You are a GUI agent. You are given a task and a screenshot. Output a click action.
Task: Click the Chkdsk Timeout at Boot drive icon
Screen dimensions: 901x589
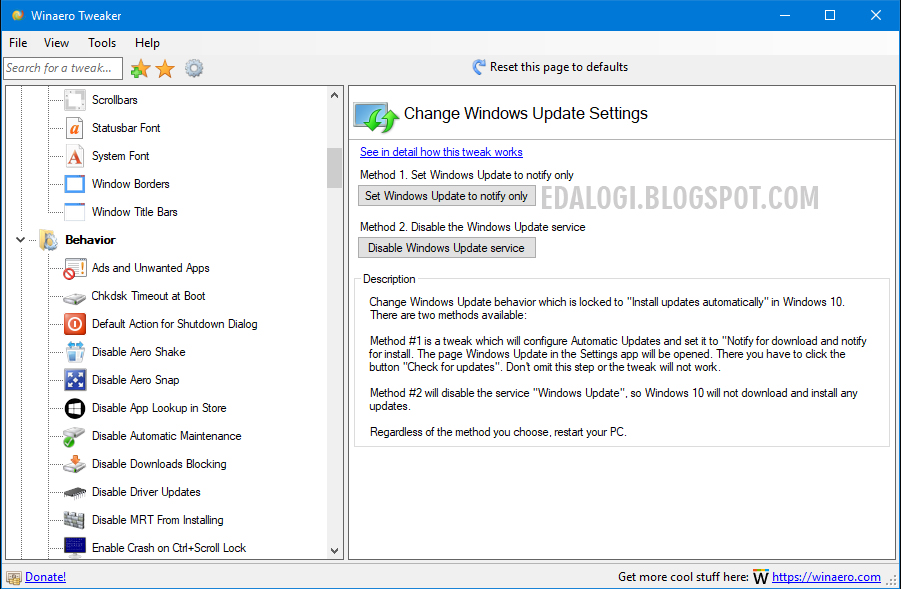pyautogui.click(x=75, y=297)
